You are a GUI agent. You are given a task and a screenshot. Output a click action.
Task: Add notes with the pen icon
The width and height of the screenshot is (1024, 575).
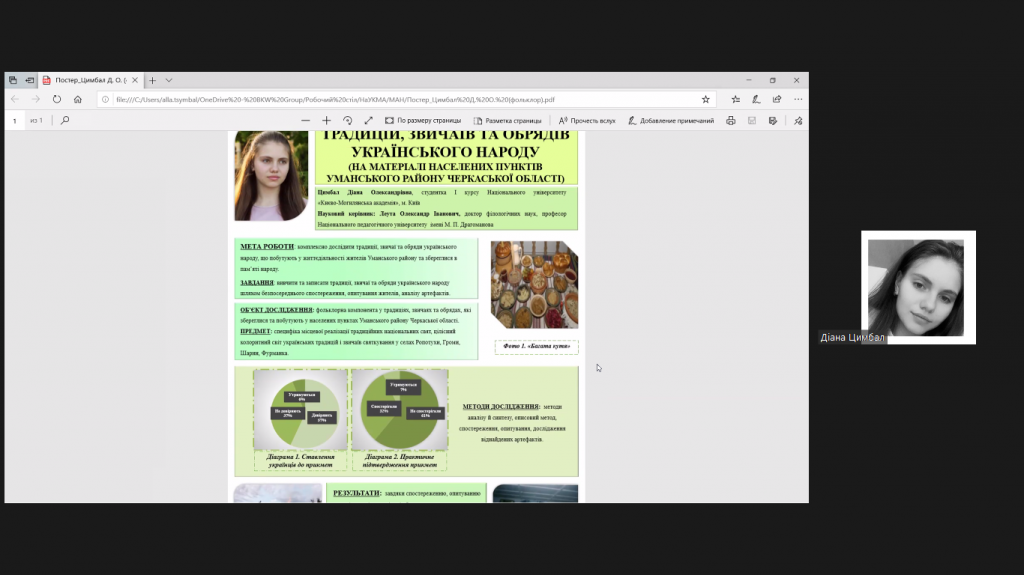pyautogui.click(x=756, y=99)
